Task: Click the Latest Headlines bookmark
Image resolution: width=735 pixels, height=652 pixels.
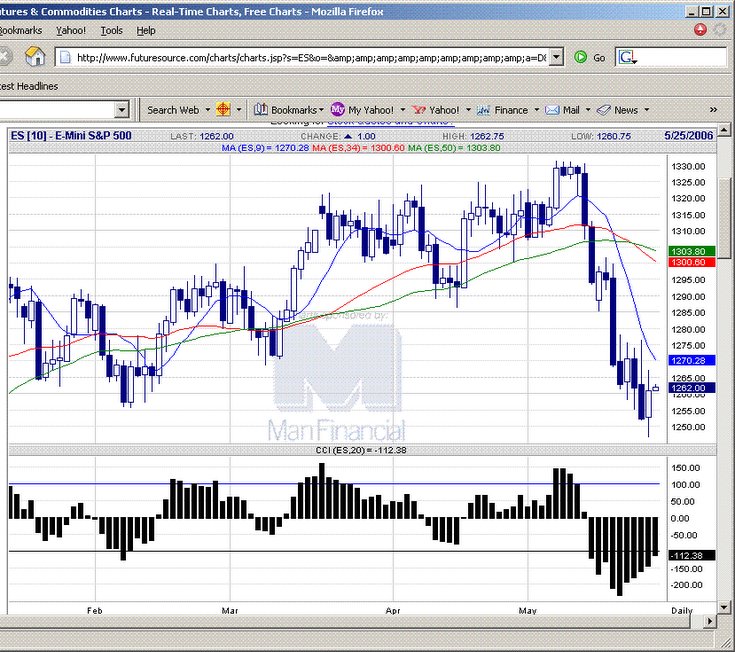Action: coord(29,86)
